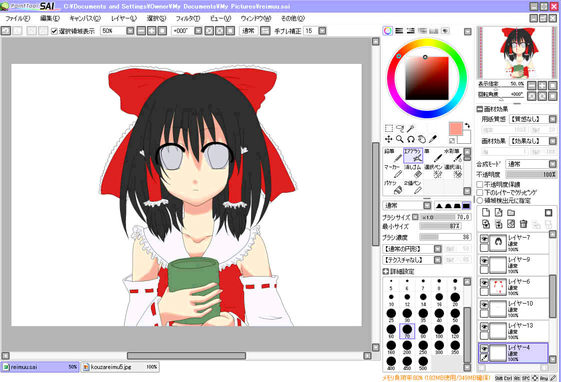The height and width of the screenshot is (382, 561).
Task: Pick the magic wand selection tool
Action: click(x=410, y=128)
